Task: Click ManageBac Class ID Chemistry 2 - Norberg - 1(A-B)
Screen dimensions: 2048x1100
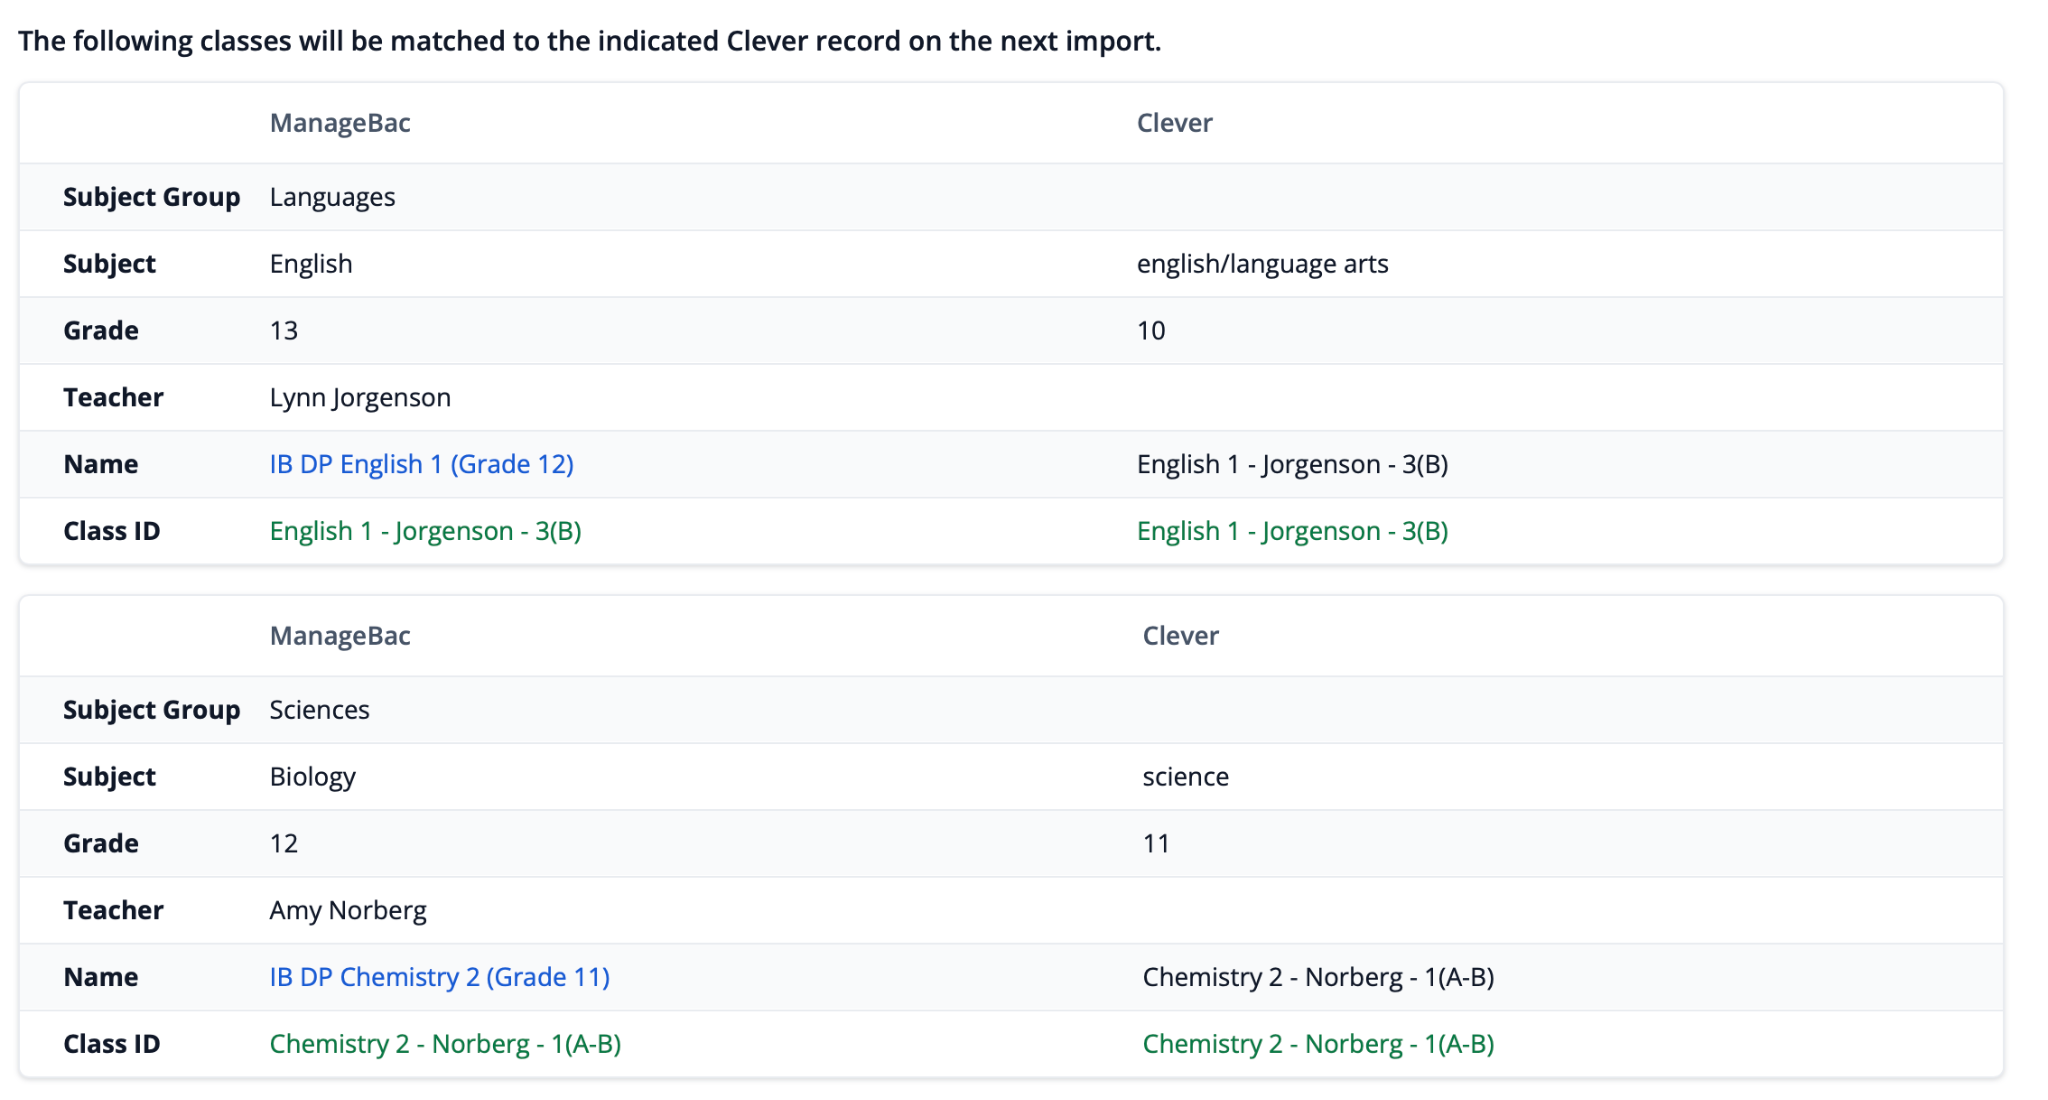Action: (445, 1044)
